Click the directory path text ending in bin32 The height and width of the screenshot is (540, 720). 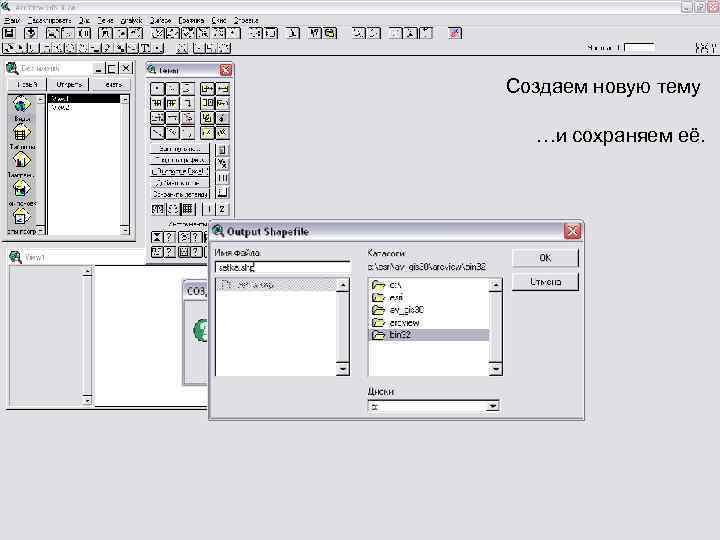coord(427,267)
